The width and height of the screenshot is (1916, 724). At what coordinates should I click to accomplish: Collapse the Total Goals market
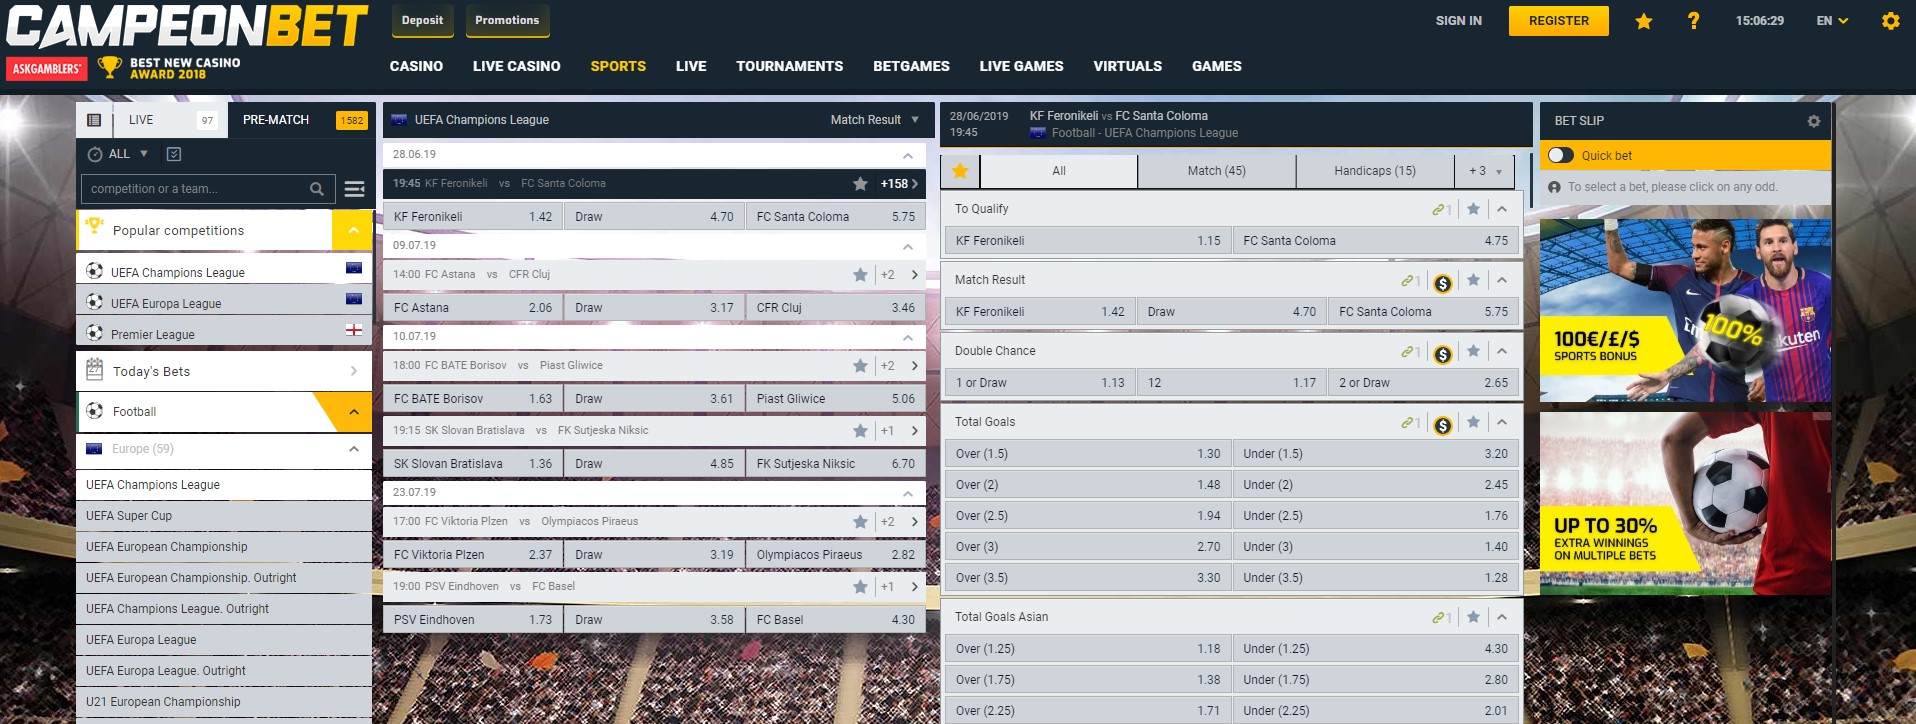pyautogui.click(x=1502, y=422)
